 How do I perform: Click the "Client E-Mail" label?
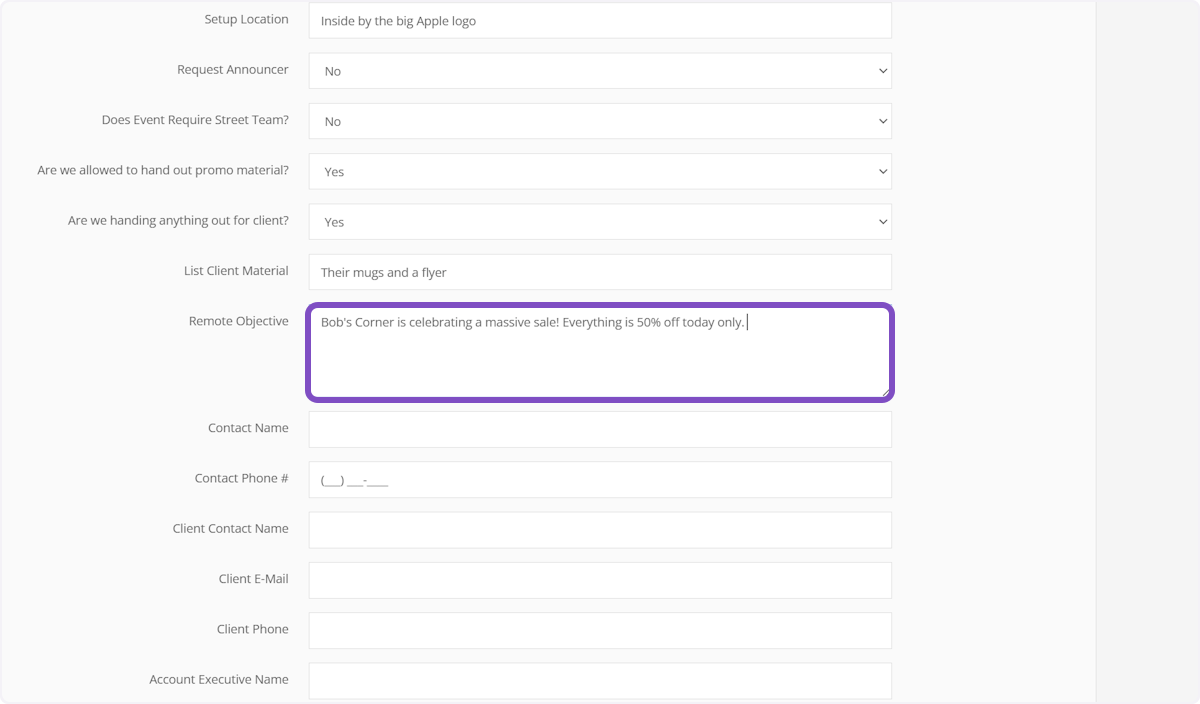[x=253, y=579]
